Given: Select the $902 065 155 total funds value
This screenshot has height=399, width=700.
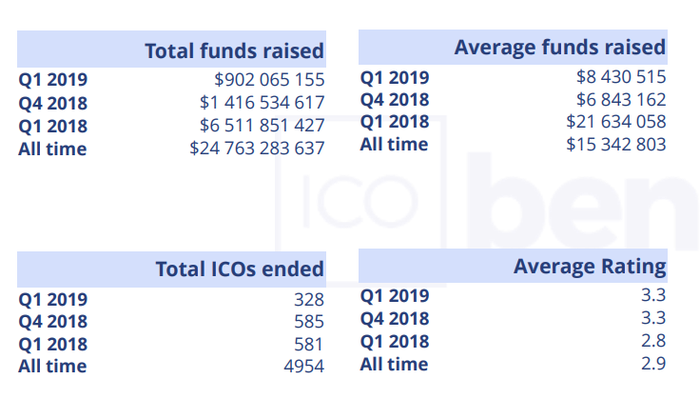Looking at the screenshot, I should [x=269, y=79].
